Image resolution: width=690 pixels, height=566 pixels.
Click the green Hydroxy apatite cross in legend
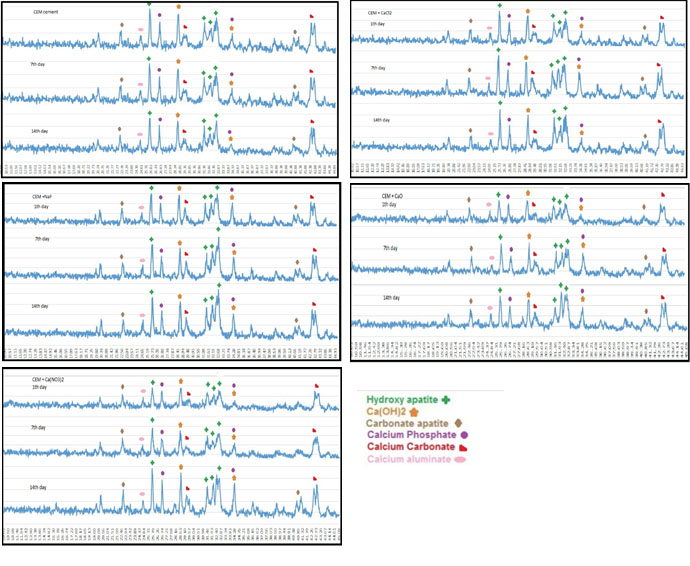click(444, 399)
